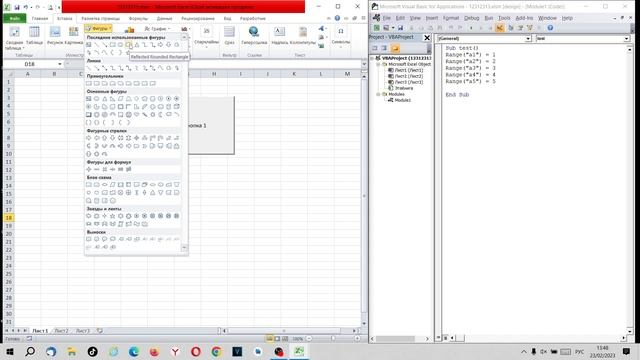Image resolution: width=640 pixels, height=360 pixels.
Task: Open the Спарклайны dropdown
Action: click(x=207, y=38)
